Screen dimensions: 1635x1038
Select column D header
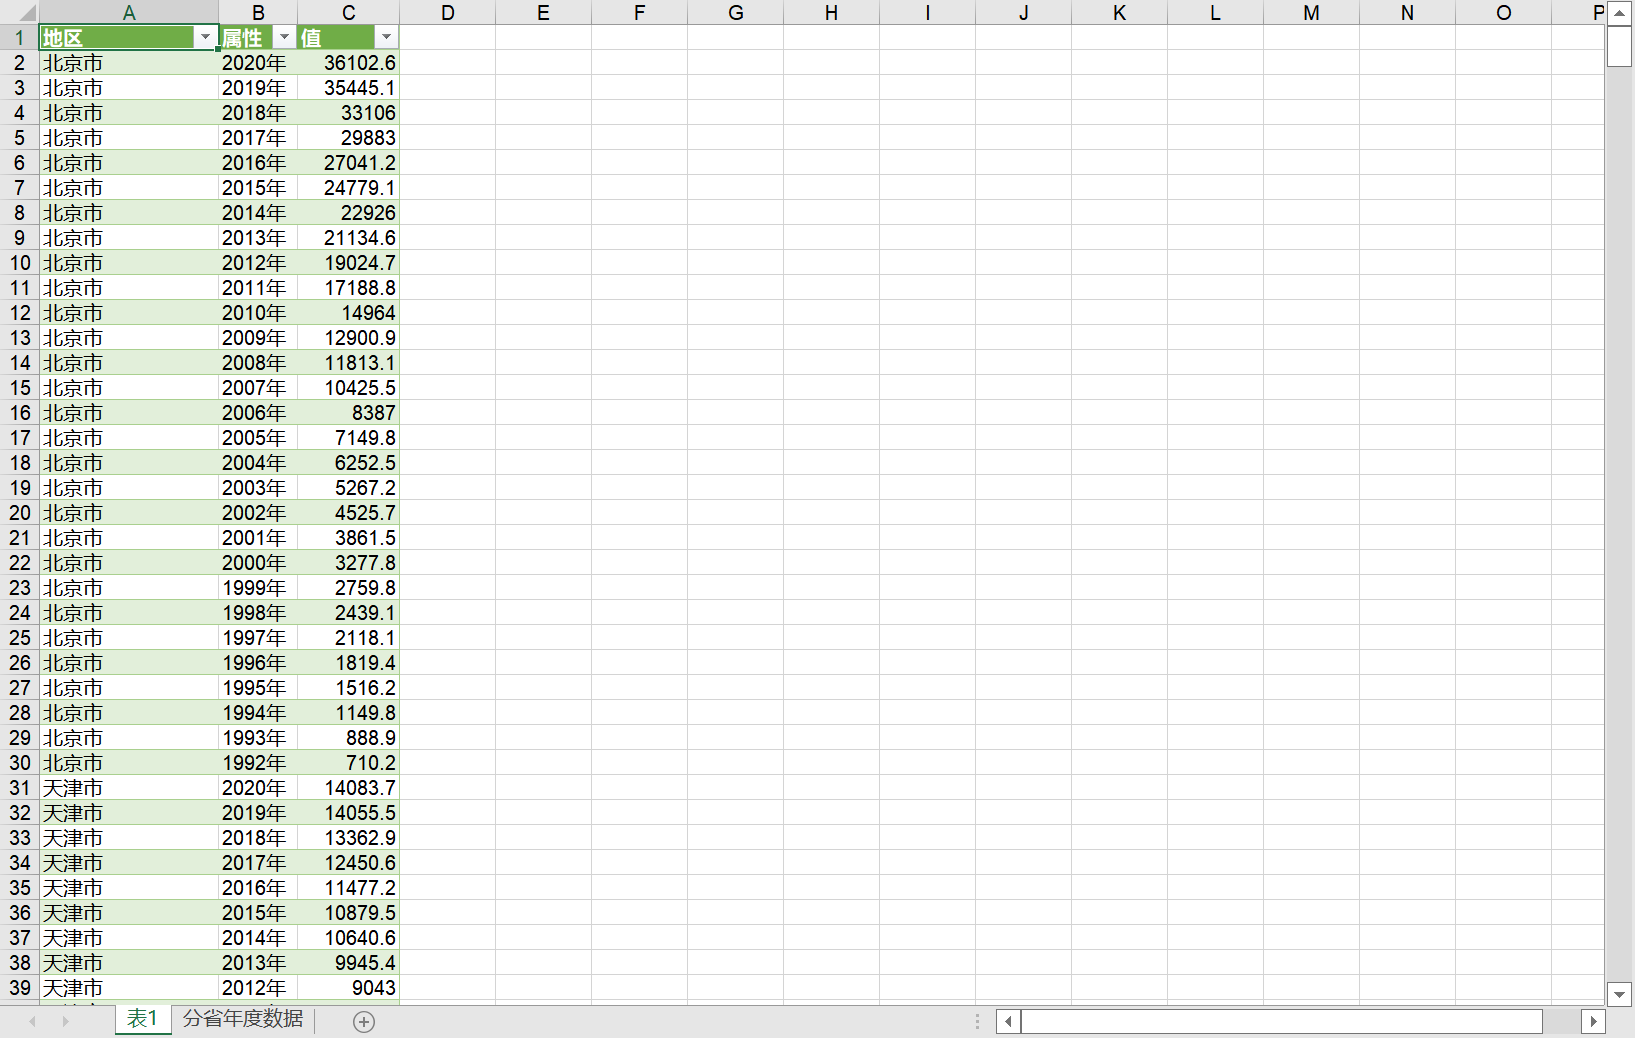click(447, 13)
